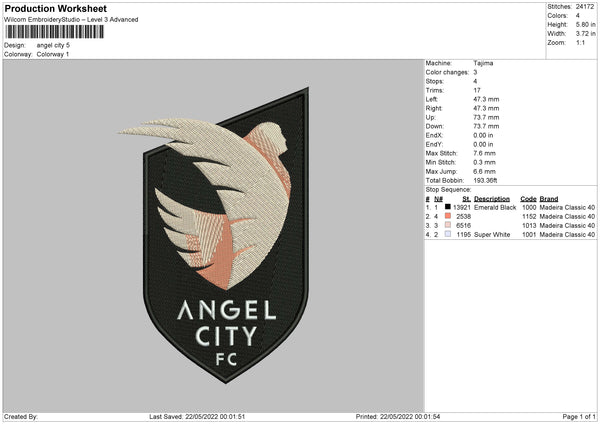Screen dimensions: 600x424
Task: Click the white swatch for Super White
Action: (x=448, y=234)
